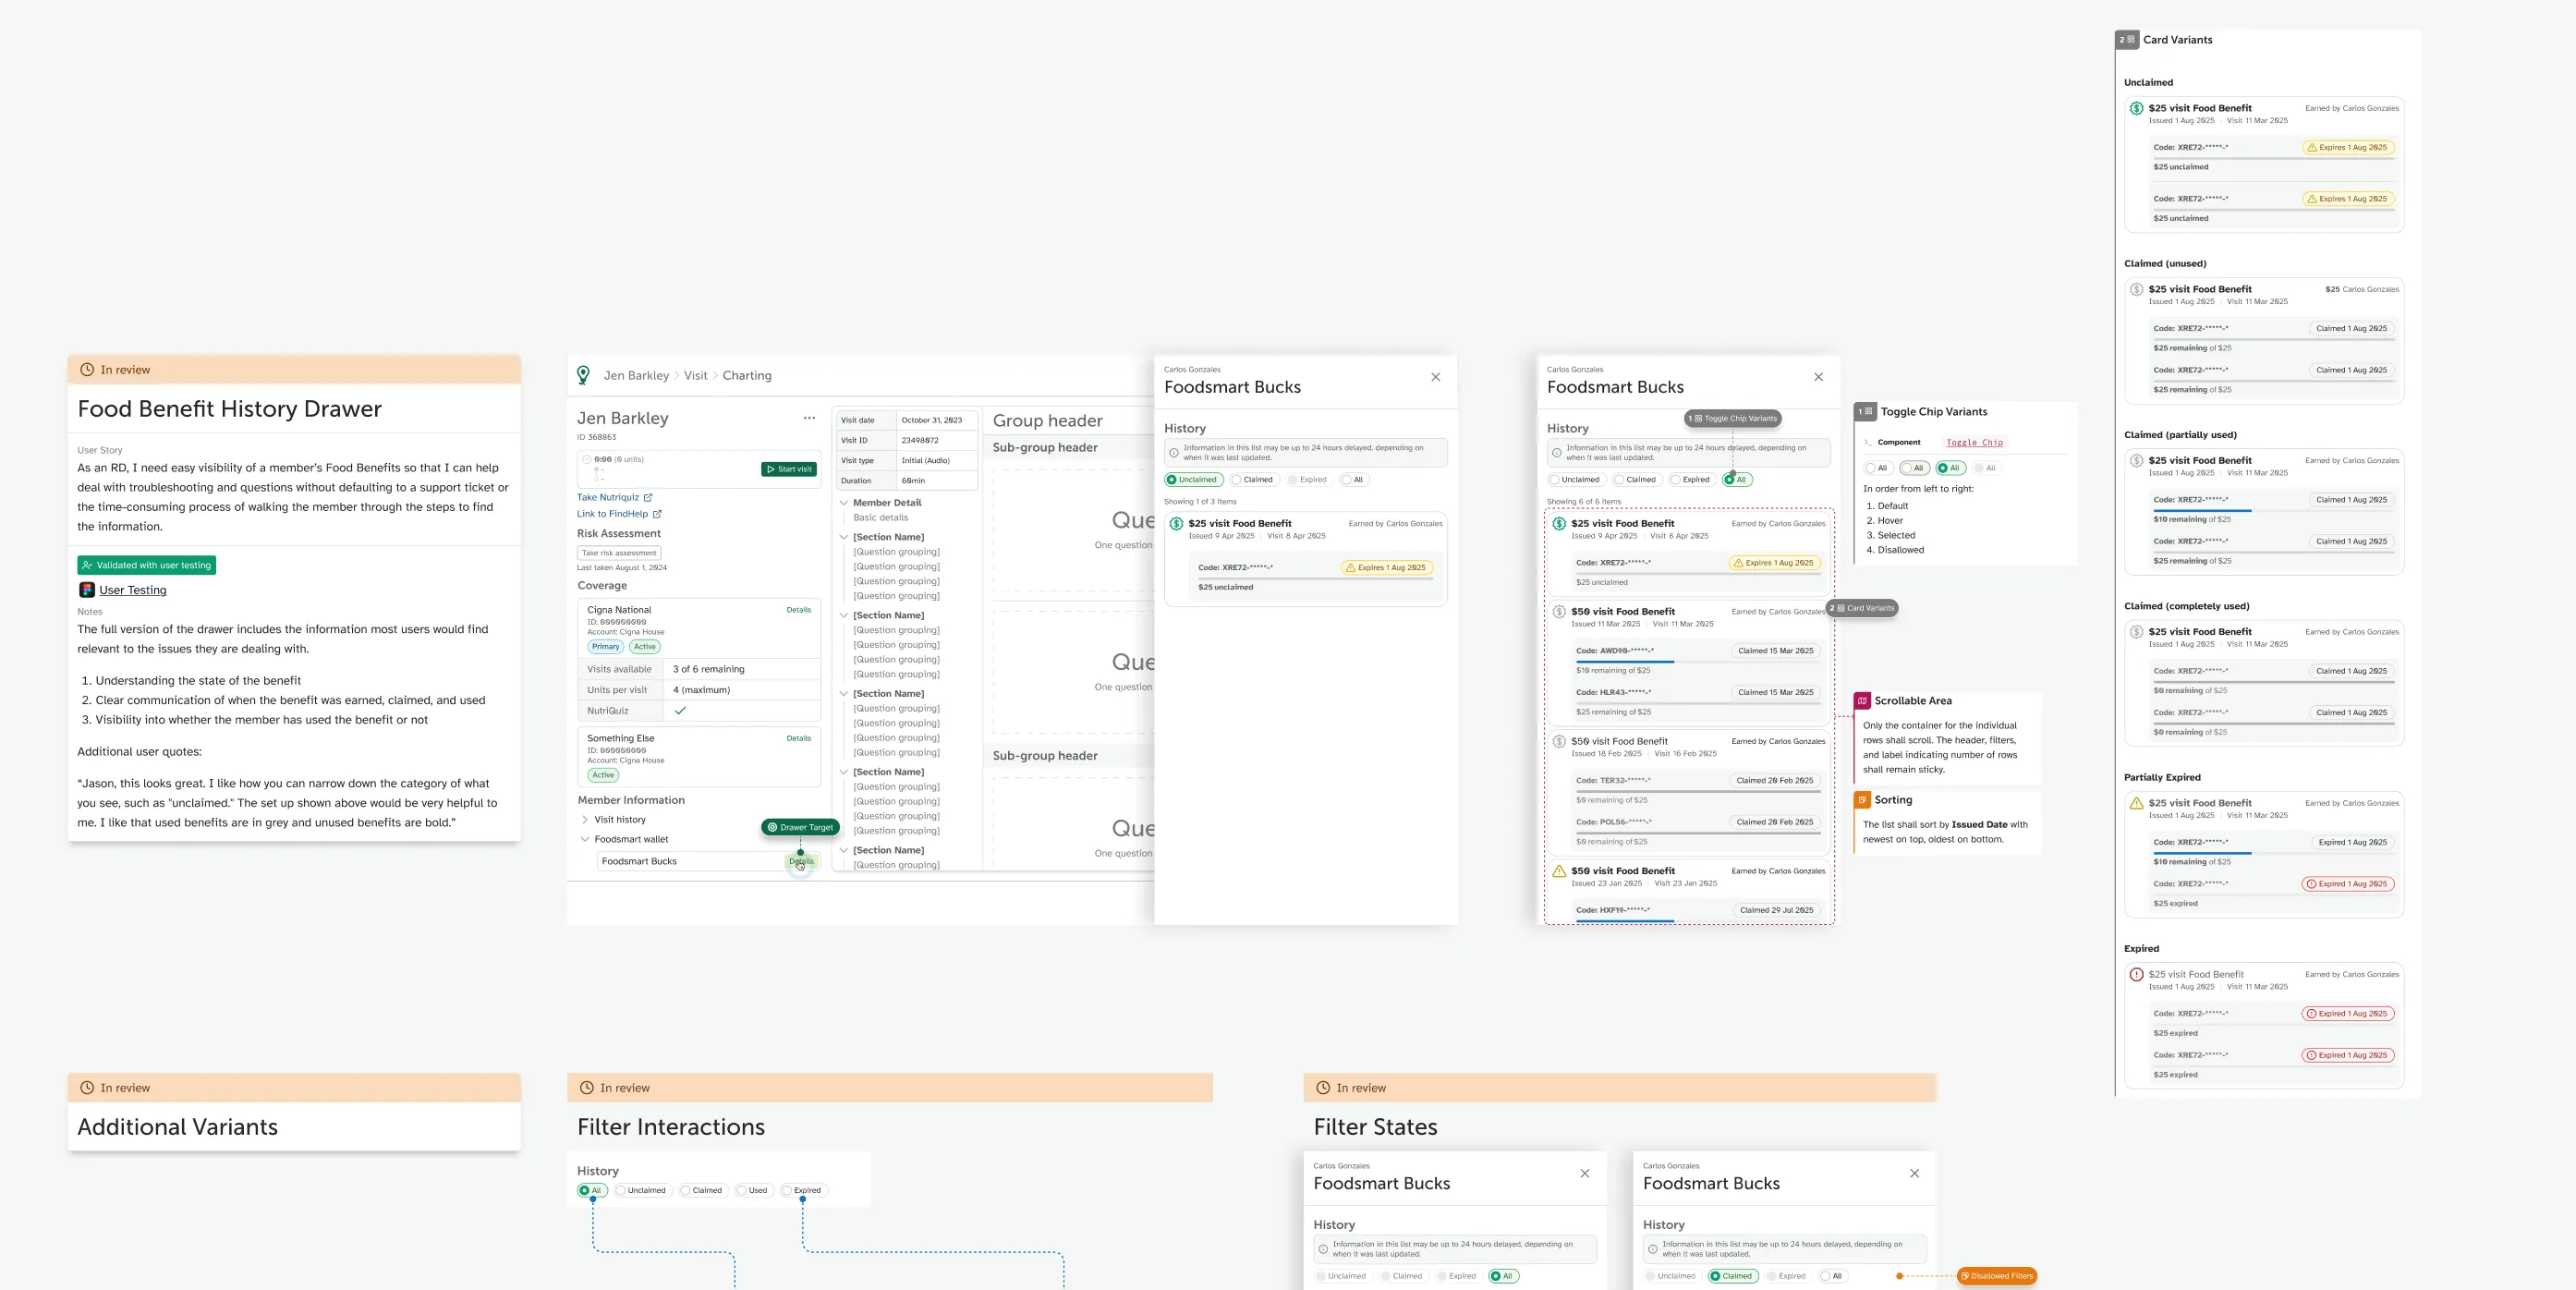Collapse the fourth [Section Name] chevron
Screen dimensions: 2576x1290
[x=844, y=772]
